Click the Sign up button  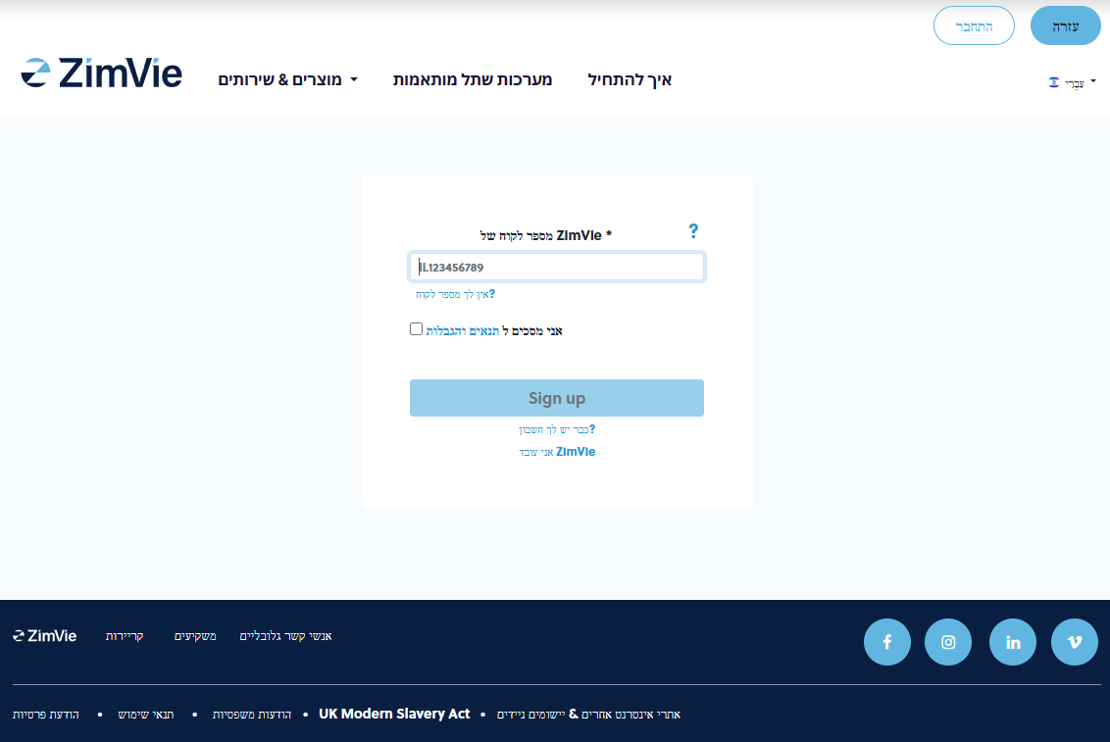click(556, 398)
